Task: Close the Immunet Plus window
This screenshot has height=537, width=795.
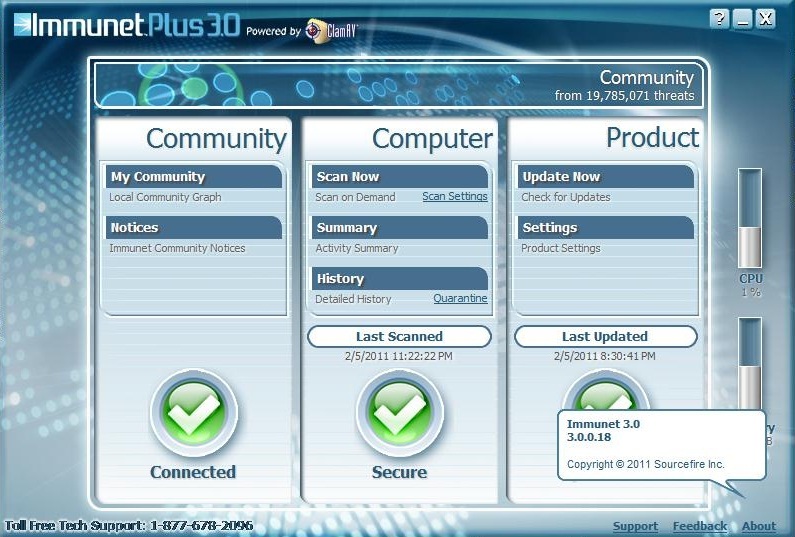Action: coord(766,19)
